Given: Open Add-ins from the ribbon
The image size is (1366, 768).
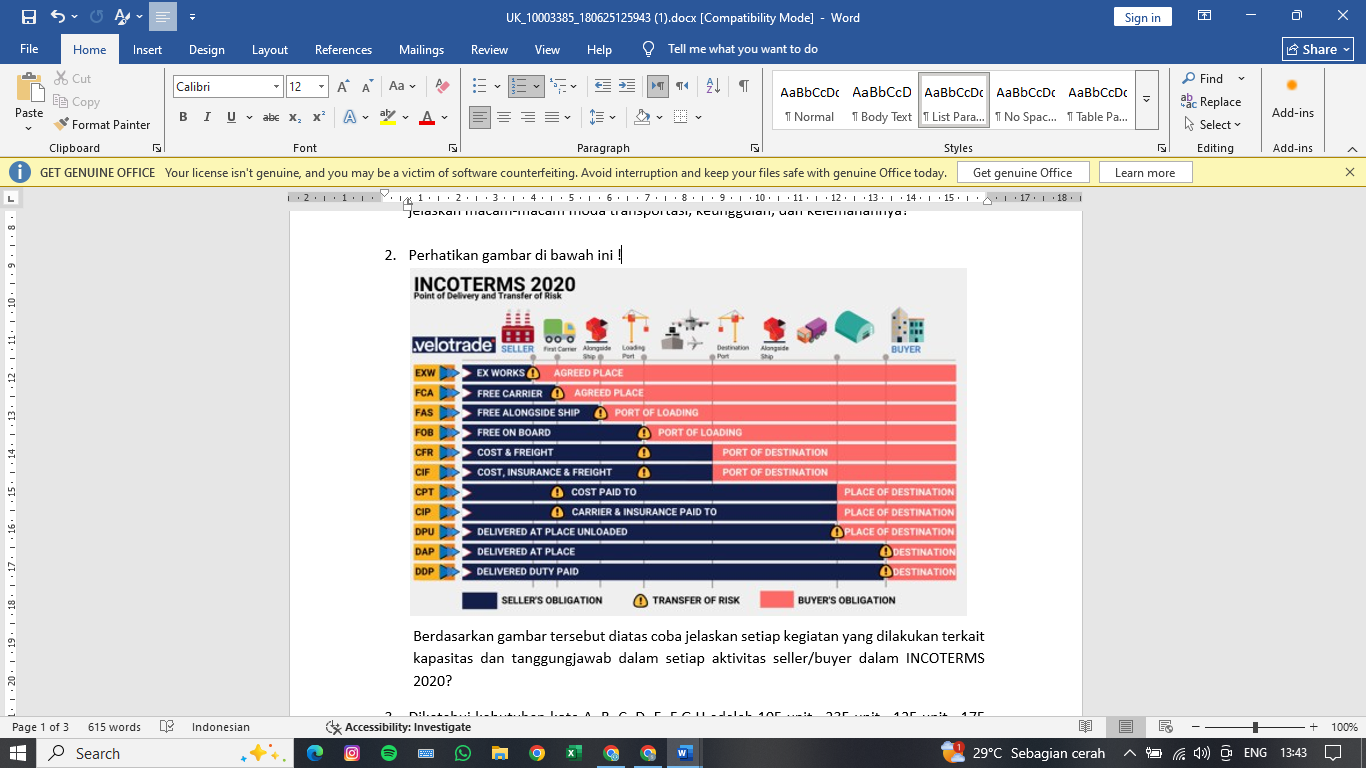Looking at the screenshot, I should pos(1292,98).
